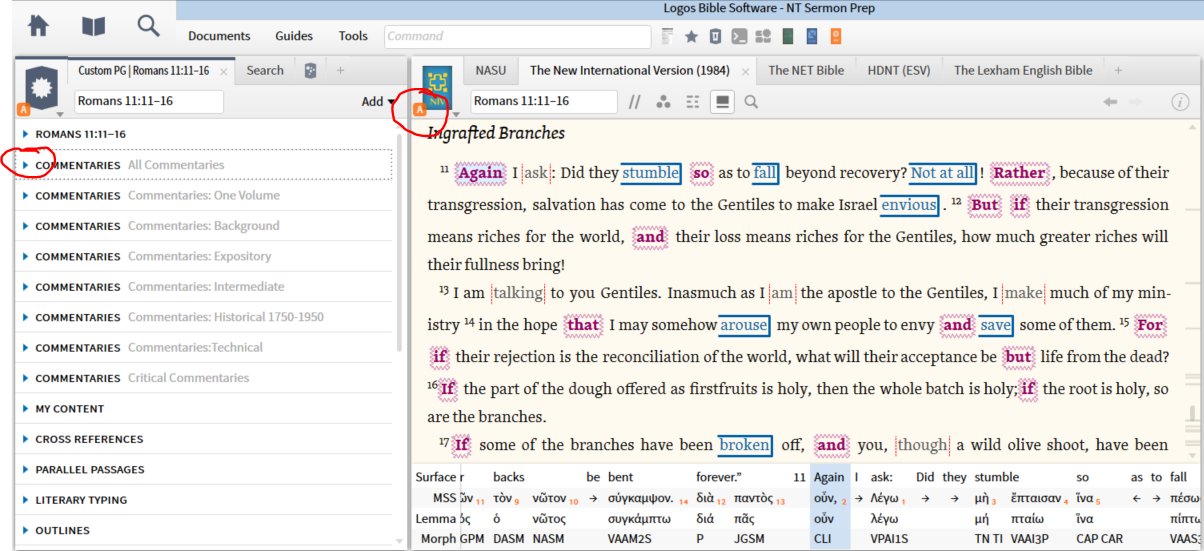Open resource information 'i' icon
Screen dimensions: 1204x551
click(x=1180, y=102)
